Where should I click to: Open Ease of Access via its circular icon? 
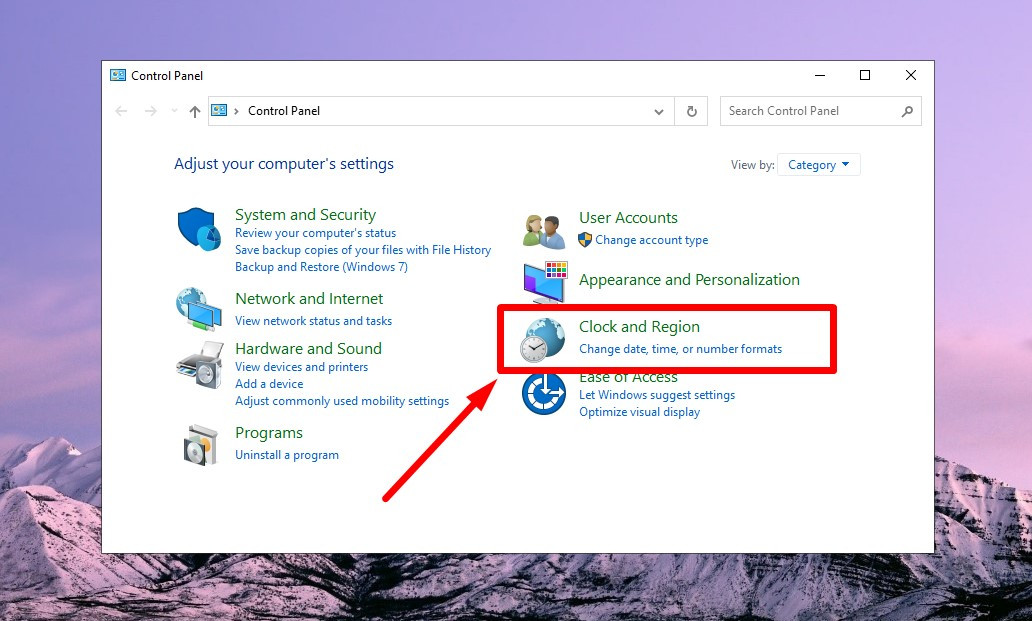pyautogui.click(x=542, y=394)
